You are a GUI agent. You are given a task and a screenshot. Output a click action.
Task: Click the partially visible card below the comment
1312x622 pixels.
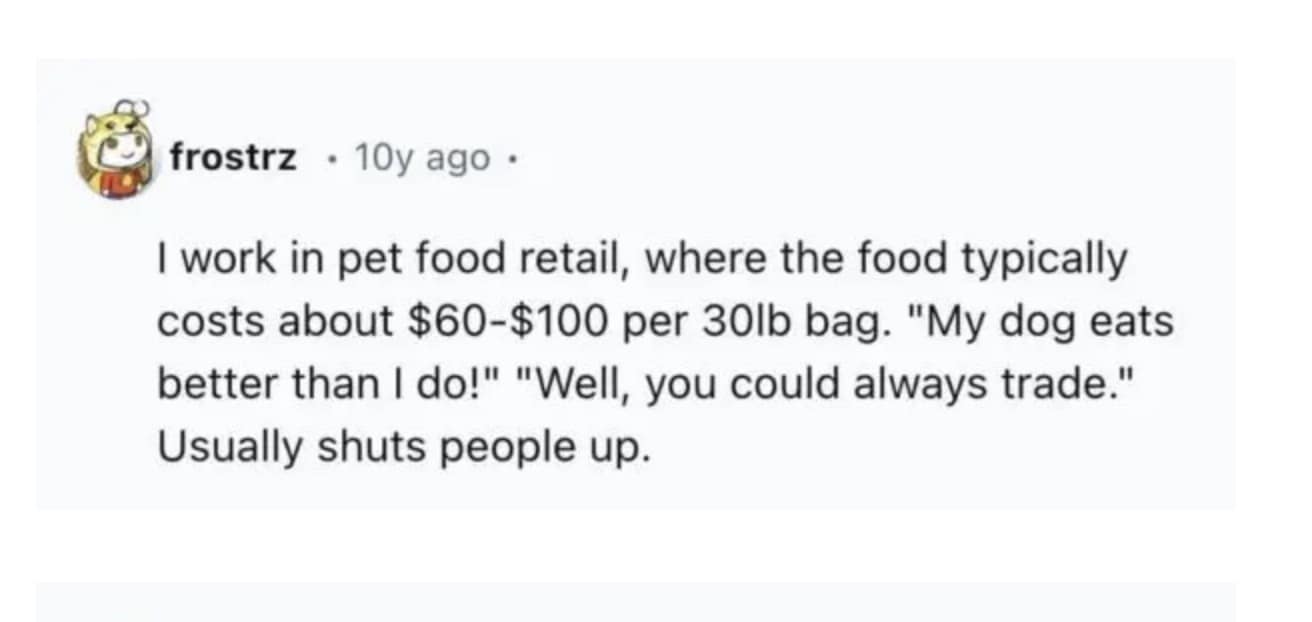pos(636,605)
